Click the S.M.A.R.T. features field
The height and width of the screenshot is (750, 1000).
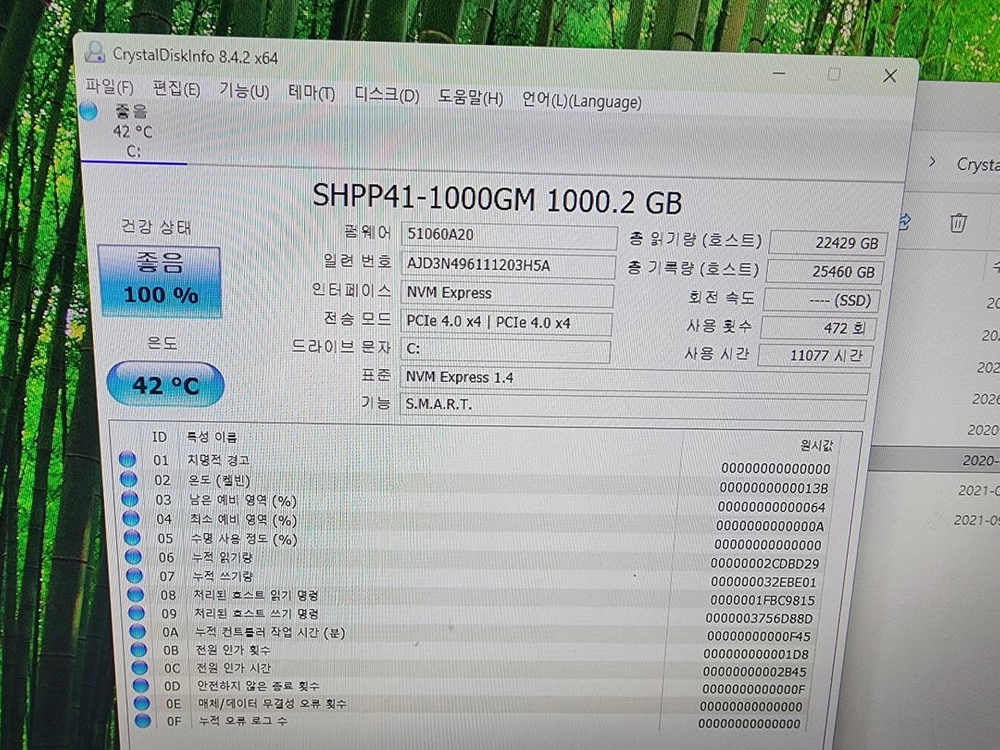(x=633, y=406)
